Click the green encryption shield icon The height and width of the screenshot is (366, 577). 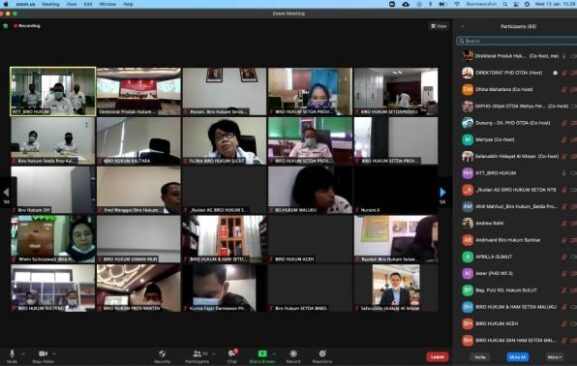(6, 26)
